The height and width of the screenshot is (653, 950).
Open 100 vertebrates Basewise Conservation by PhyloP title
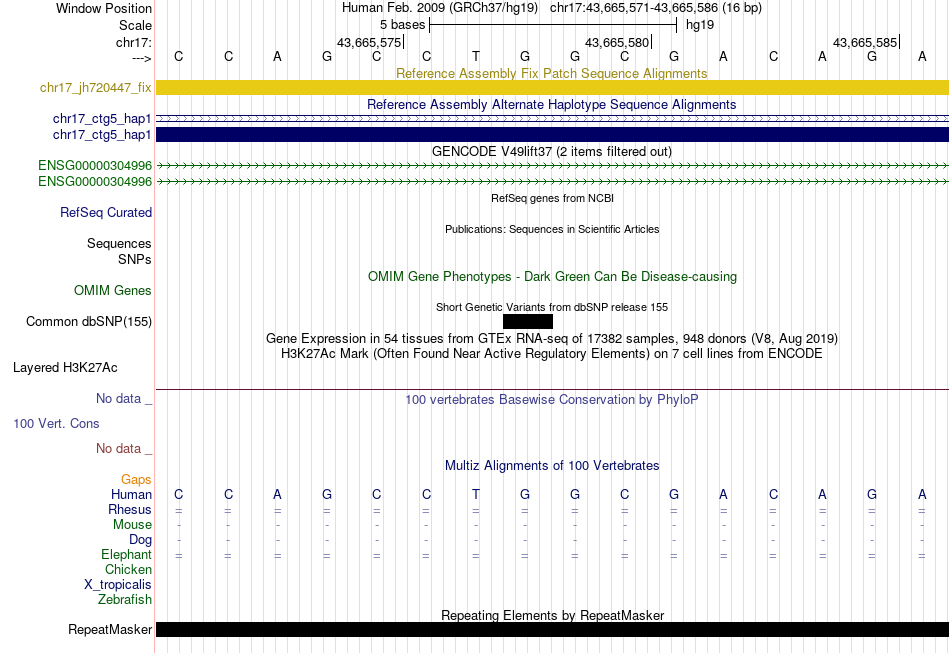pyautogui.click(x=551, y=400)
